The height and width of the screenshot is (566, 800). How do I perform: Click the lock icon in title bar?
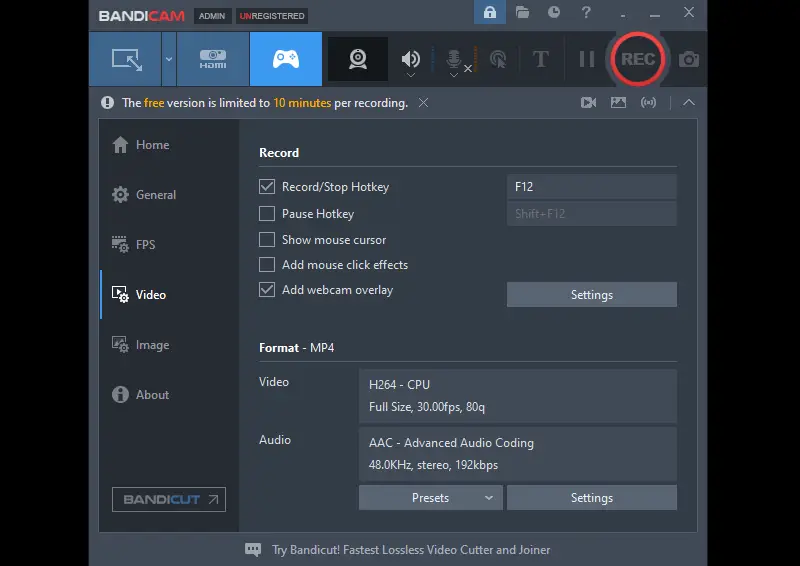coord(490,12)
